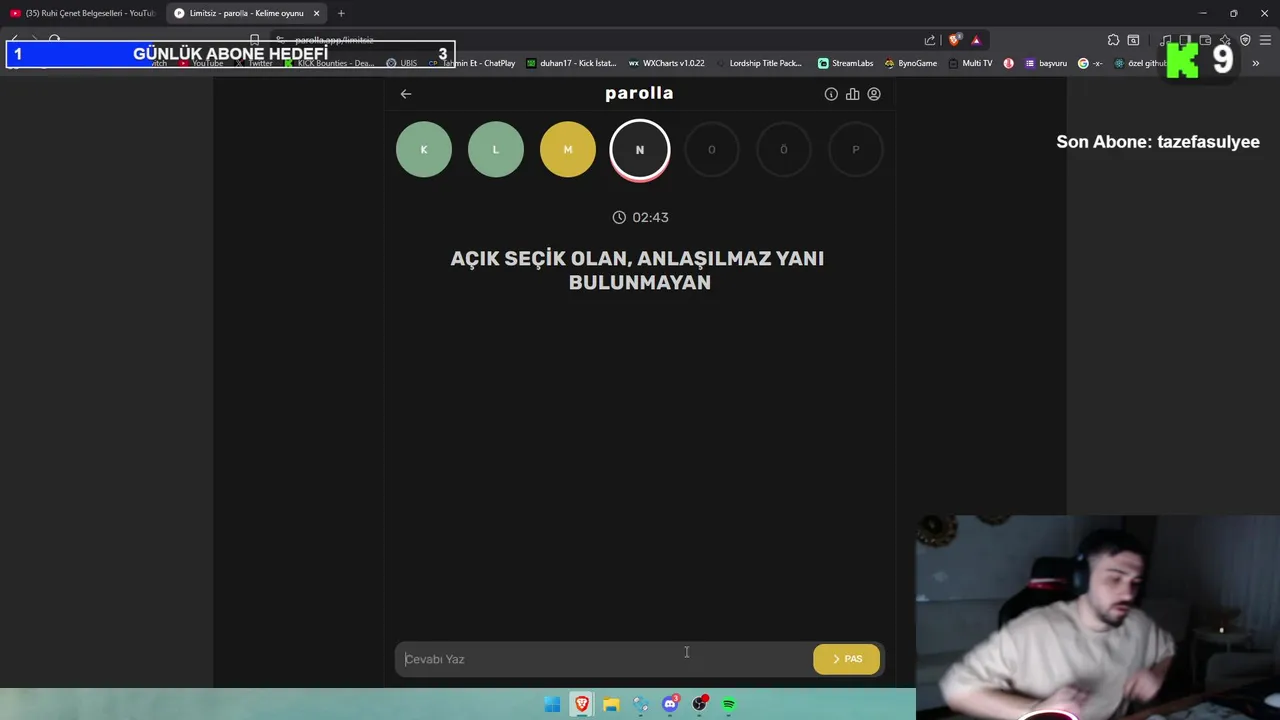Image resolution: width=1280 pixels, height=720 pixels.
Task: Open the başvuru bookmark
Action: [x=1046, y=63]
